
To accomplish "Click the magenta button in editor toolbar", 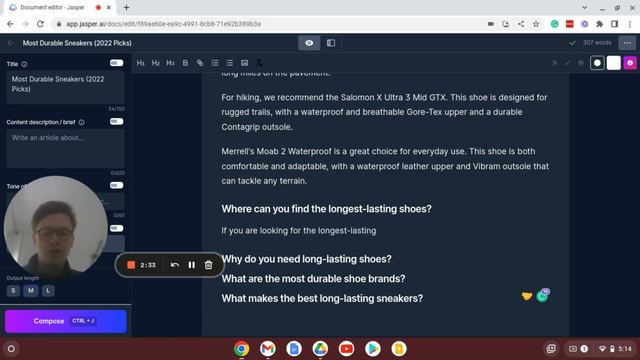I will [x=630, y=63].
